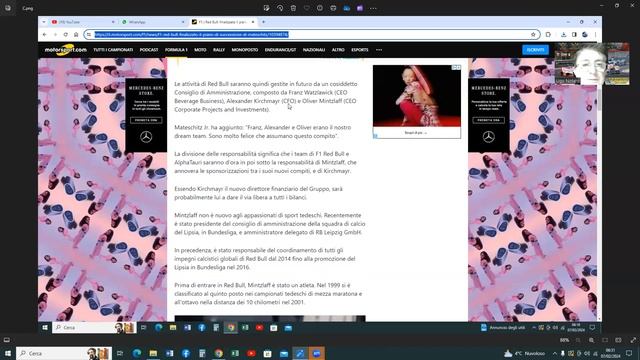Show the file info panel in Photos

tap(320, 8)
